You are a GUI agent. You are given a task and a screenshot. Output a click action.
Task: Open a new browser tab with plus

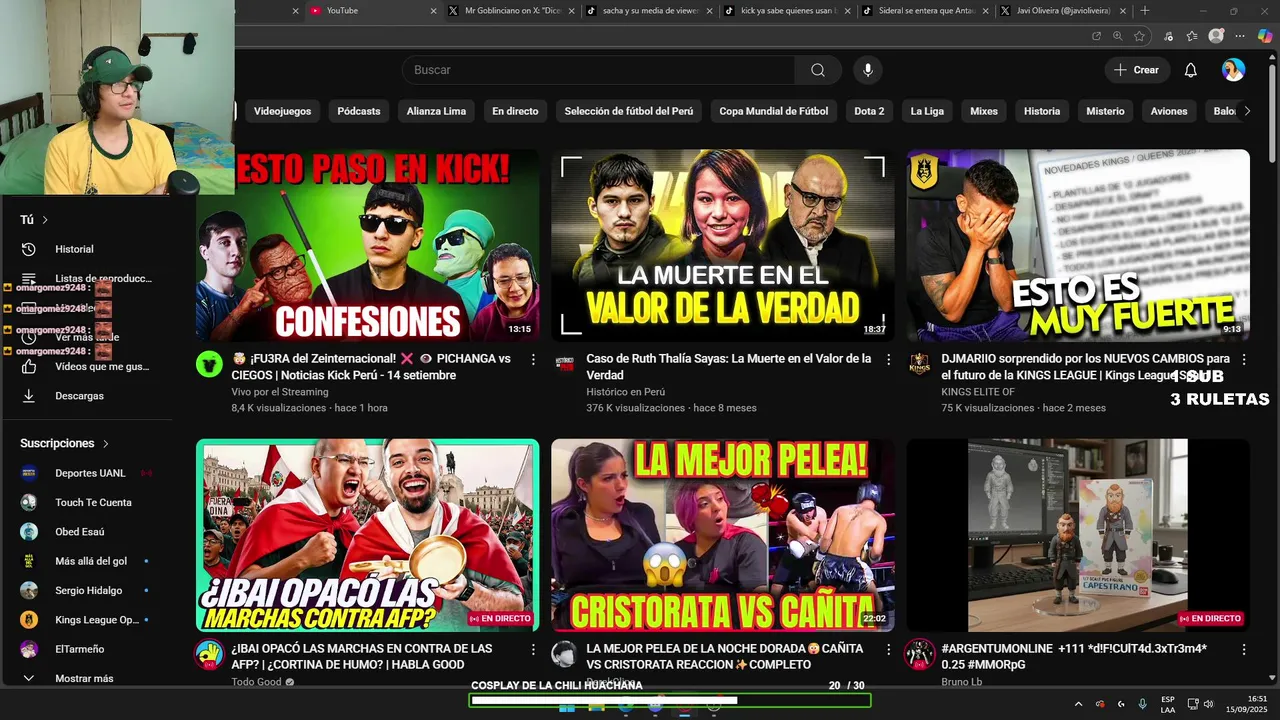1145,11
